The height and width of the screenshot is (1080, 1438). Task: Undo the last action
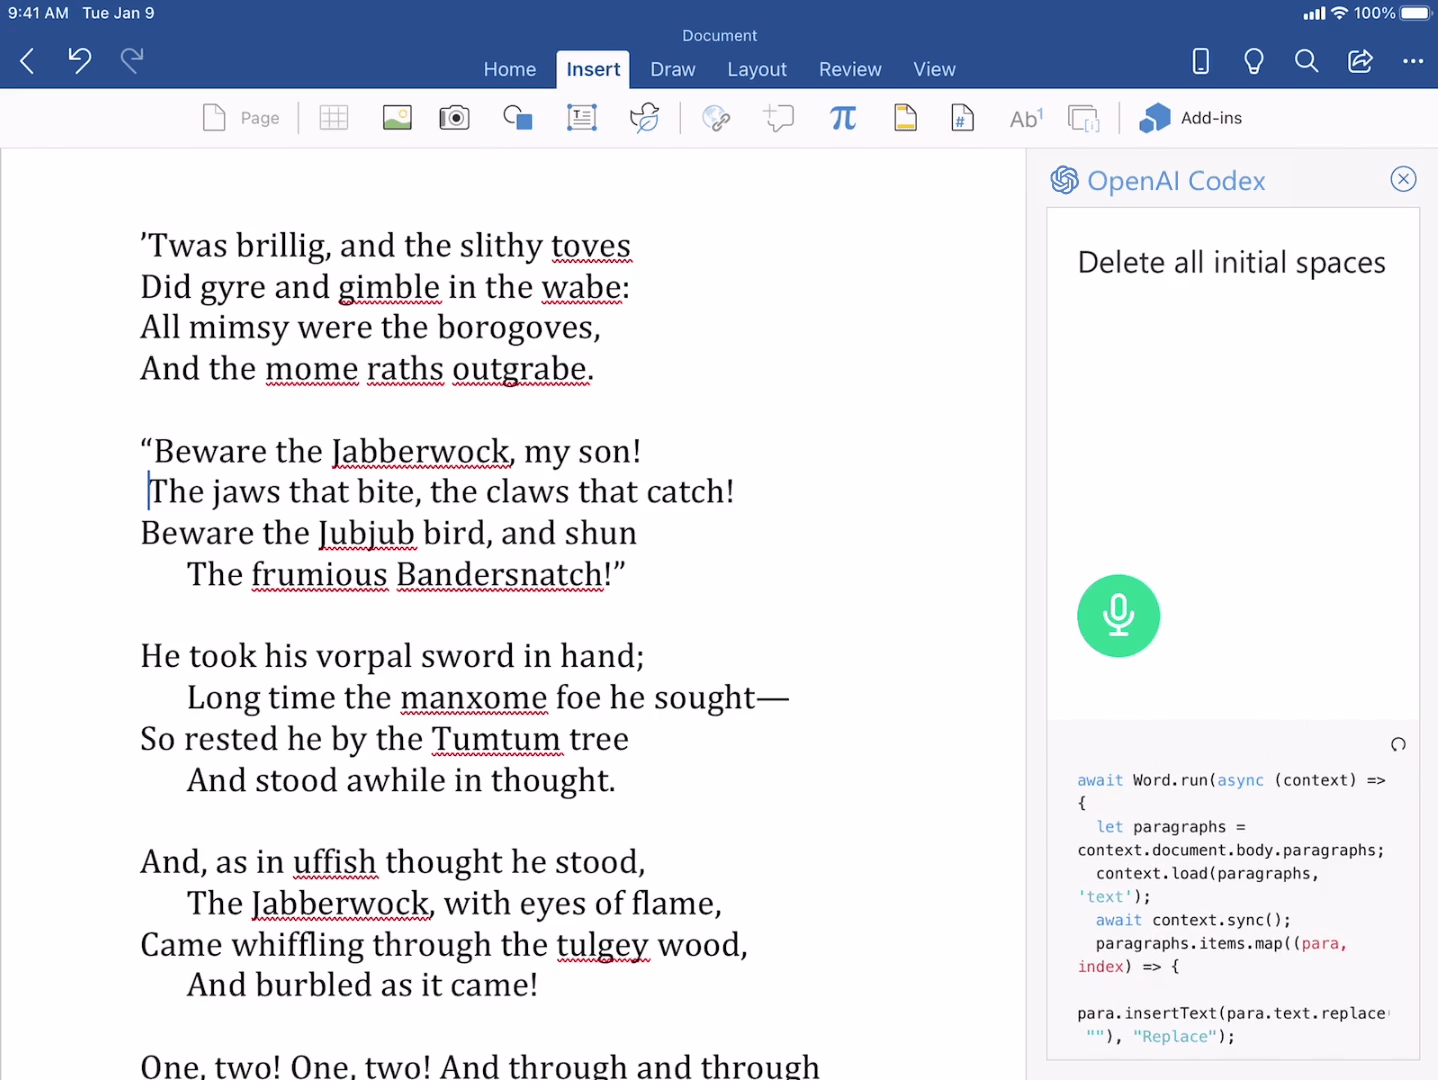tap(79, 61)
